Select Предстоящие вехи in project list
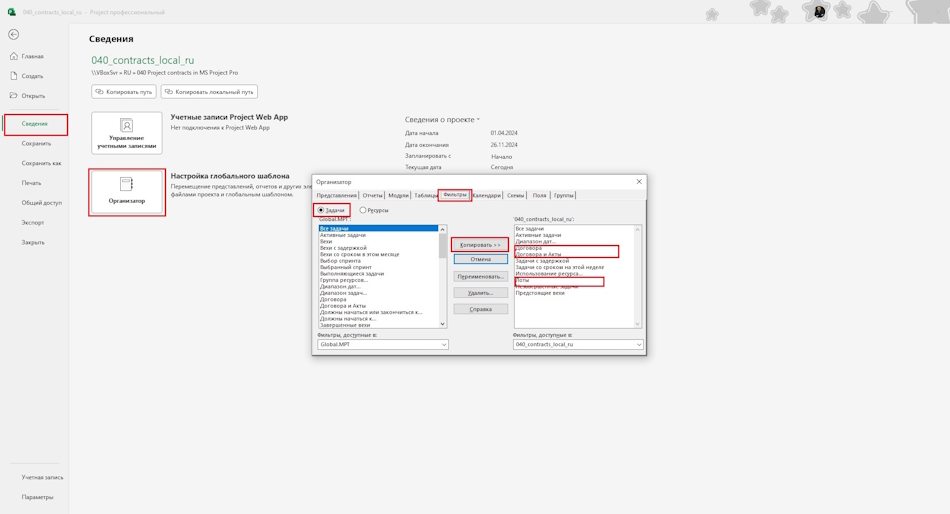 coord(540,293)
